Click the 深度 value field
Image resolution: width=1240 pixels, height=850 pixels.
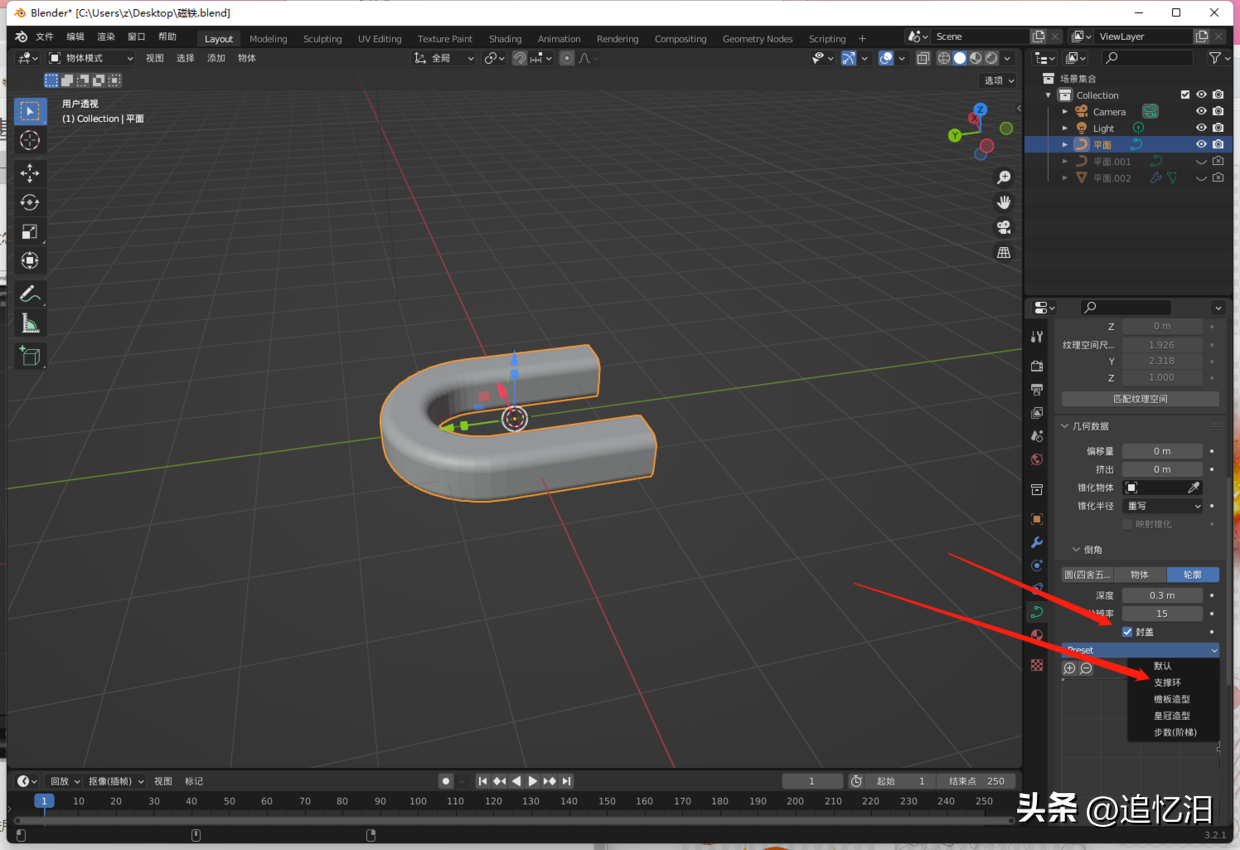pyautogui.click(x=1161, y=594)
